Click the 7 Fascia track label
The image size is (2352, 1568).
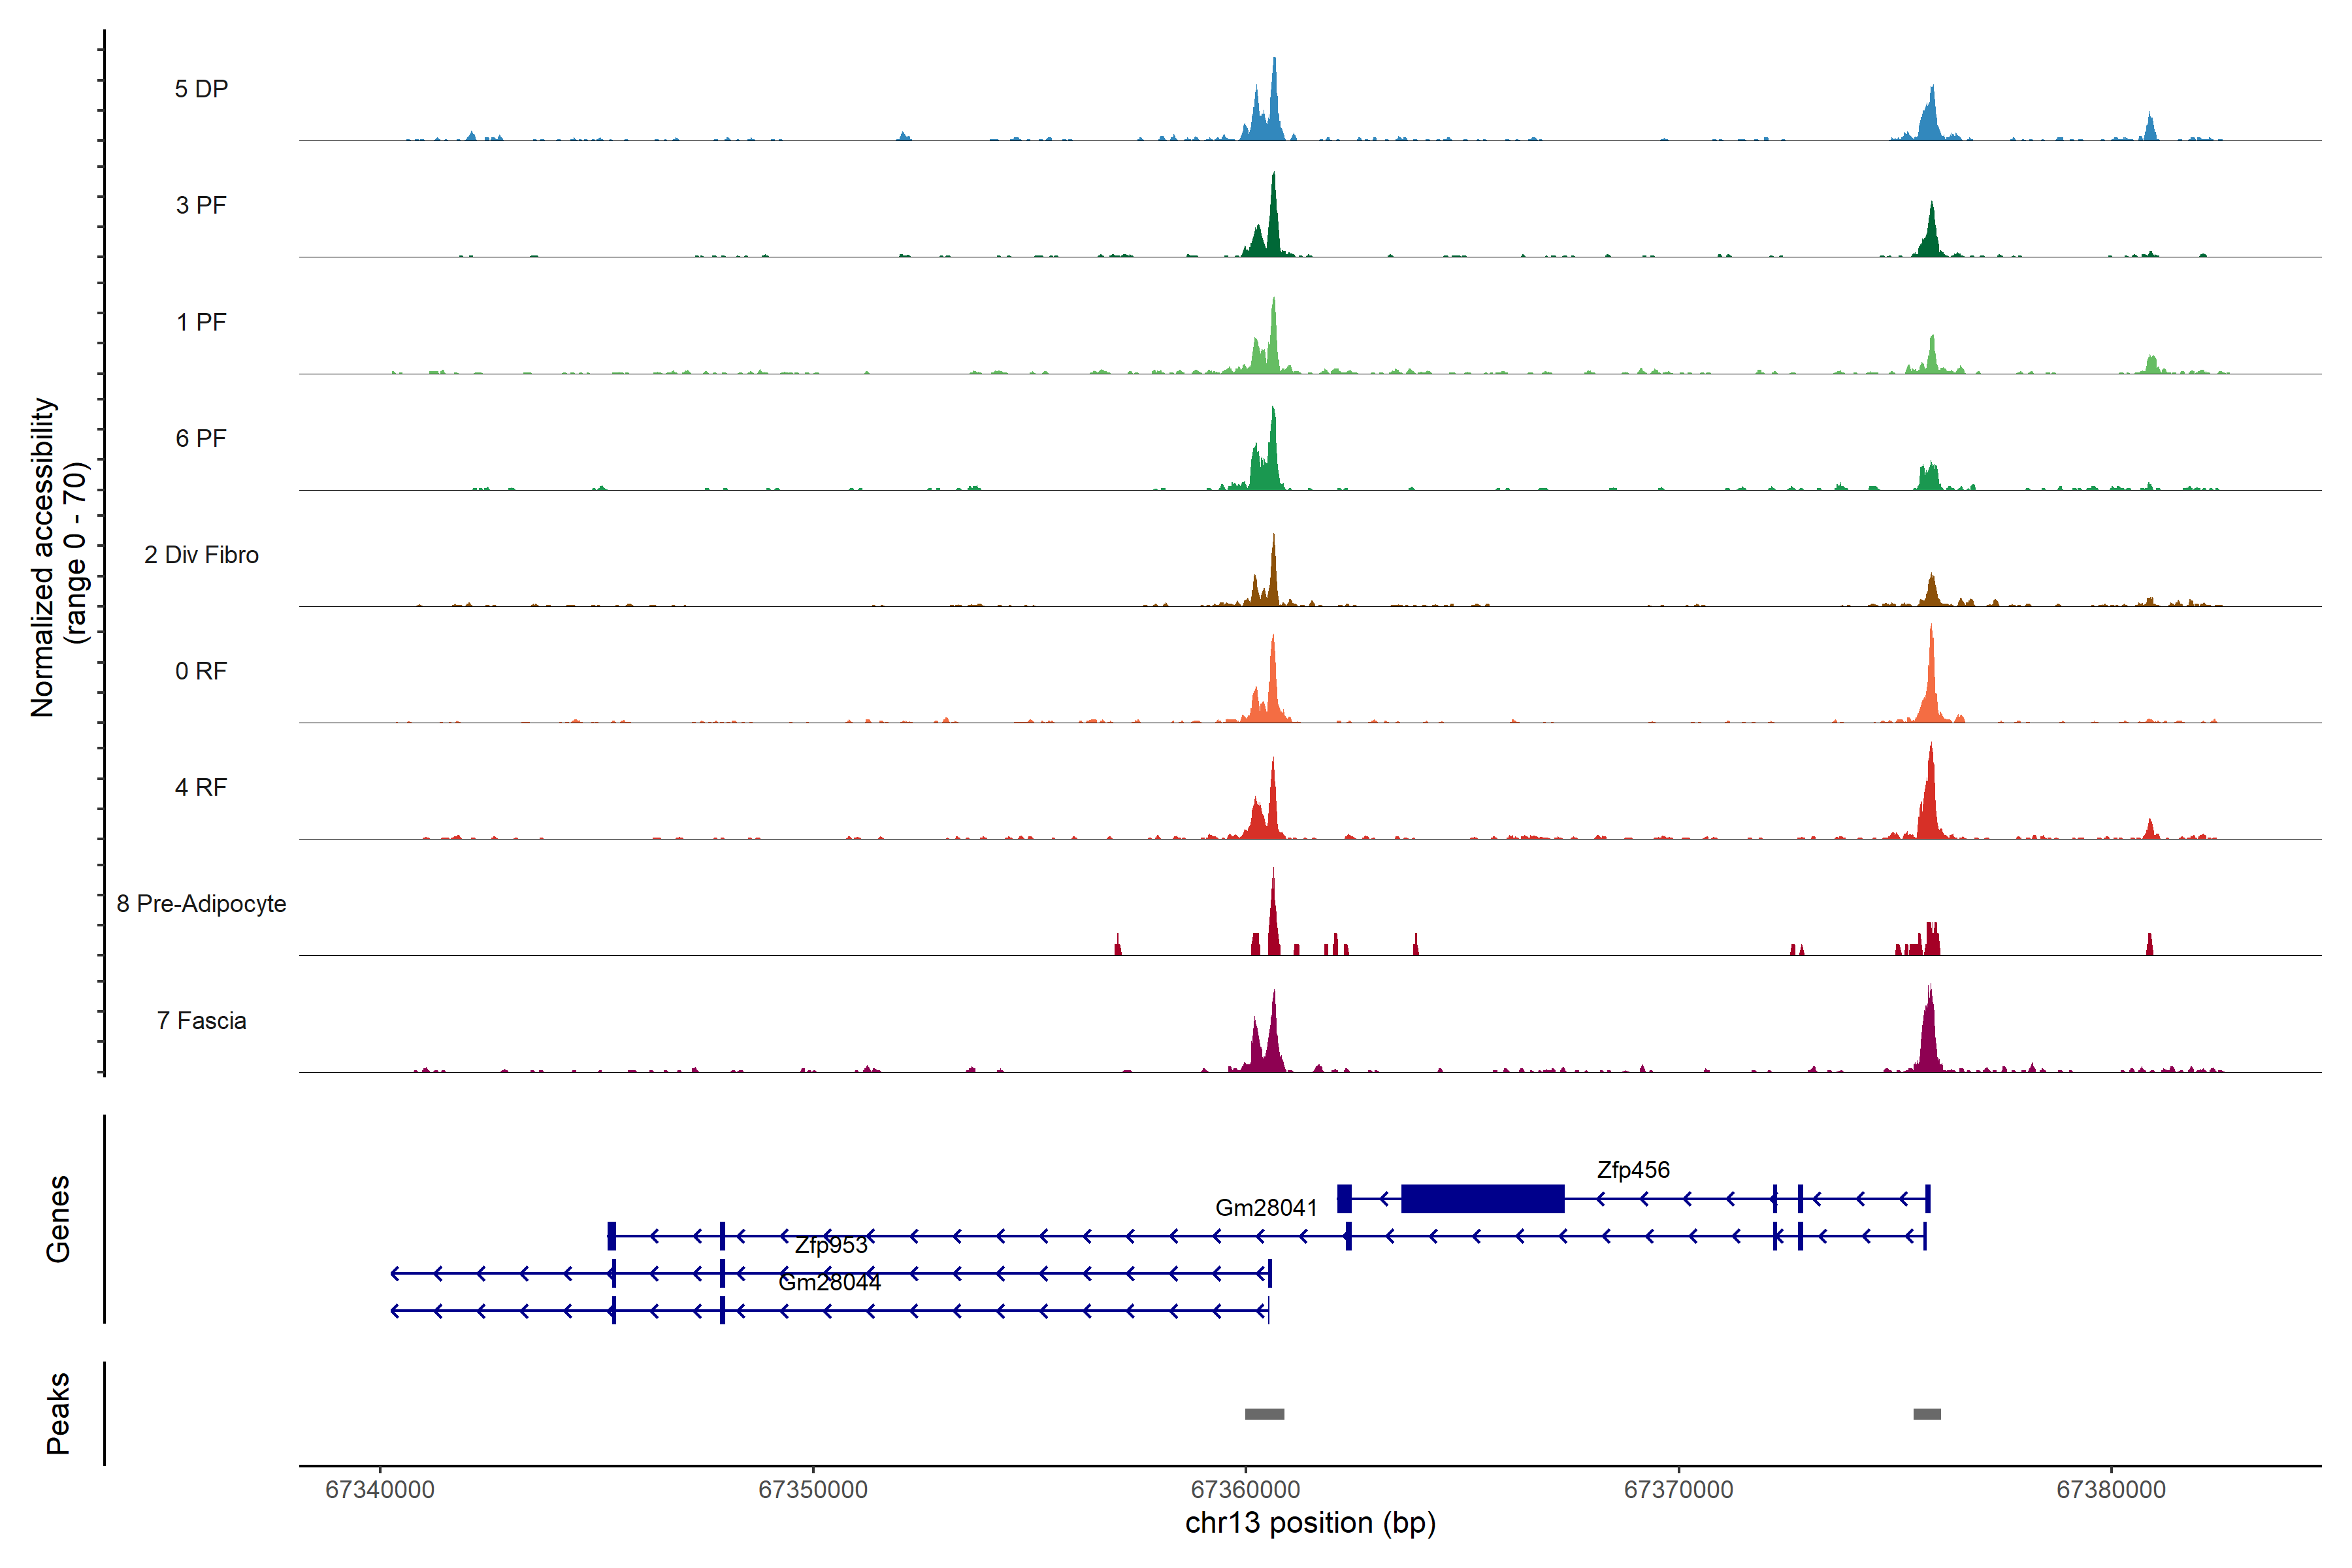tap(201, 1021)
